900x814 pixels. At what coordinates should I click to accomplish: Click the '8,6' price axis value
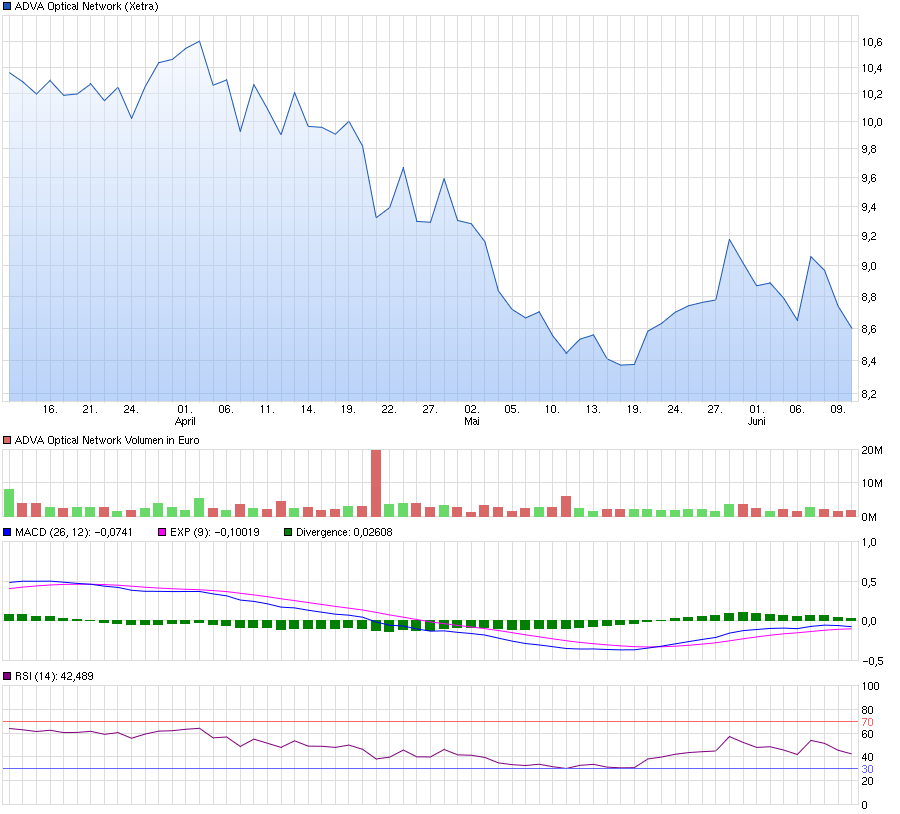[x=869, y=330]
